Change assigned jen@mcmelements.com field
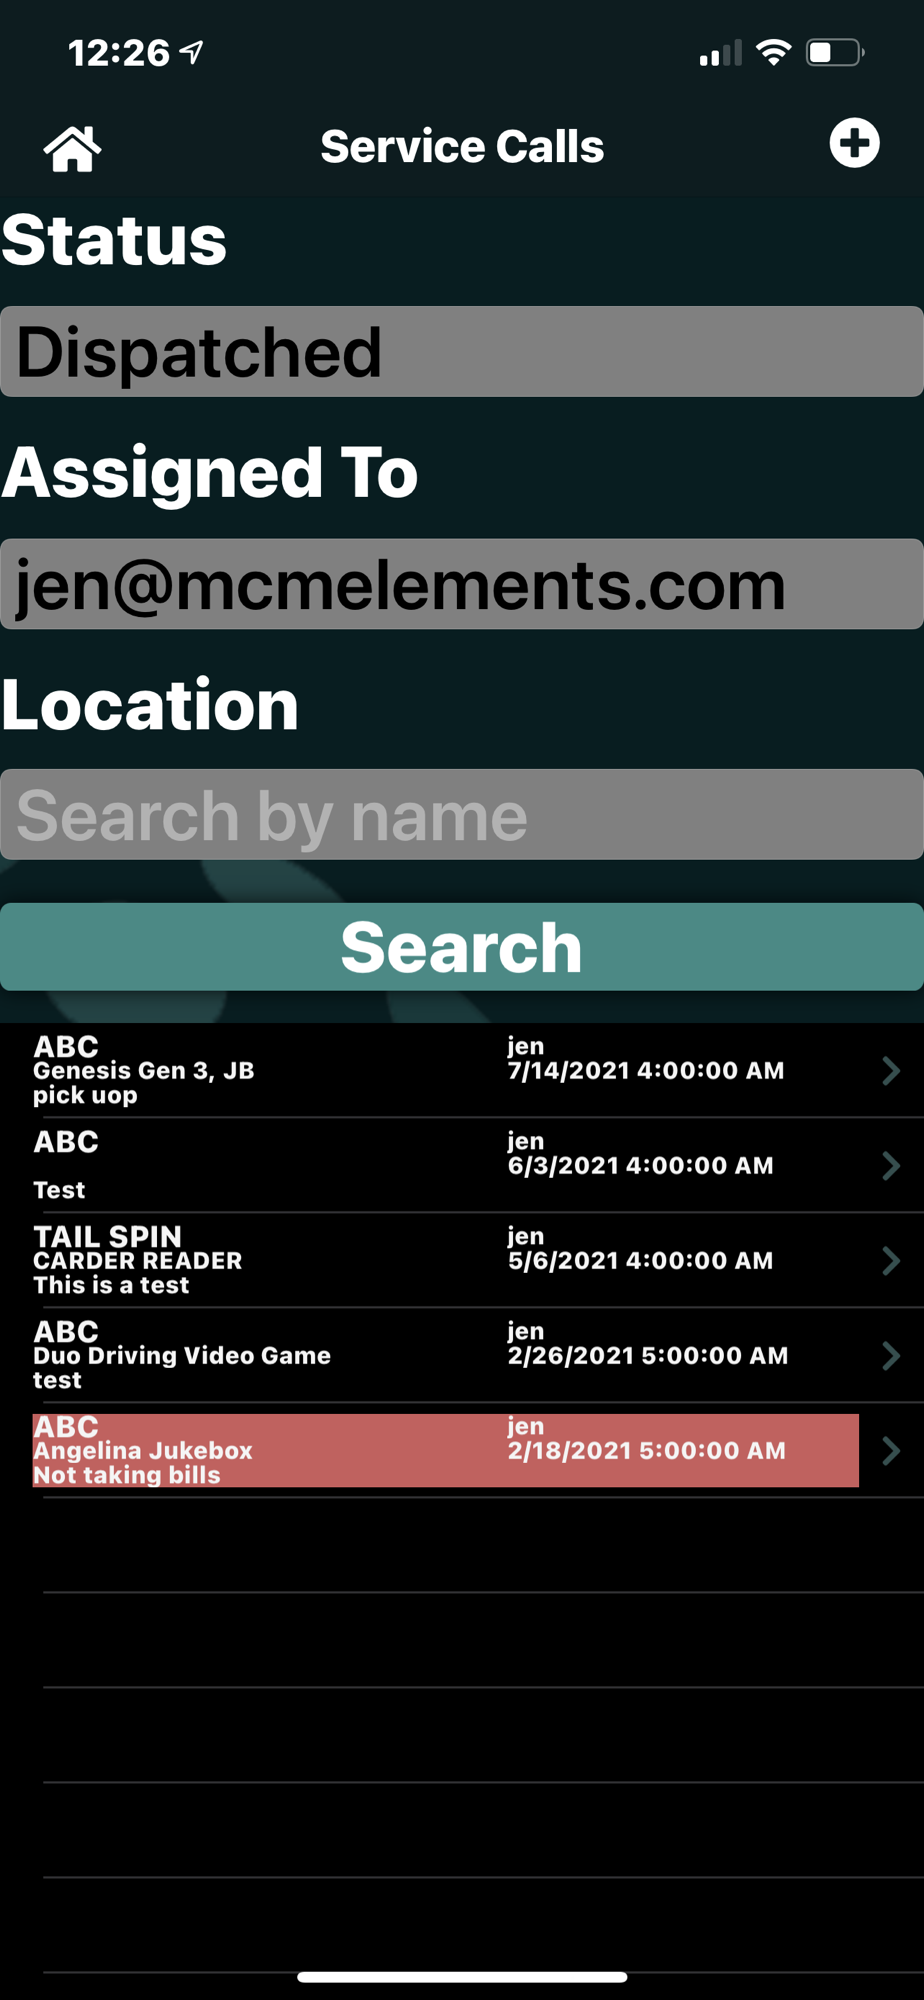The width and height of the screenshot is (924, 2000). click(462, 584)
